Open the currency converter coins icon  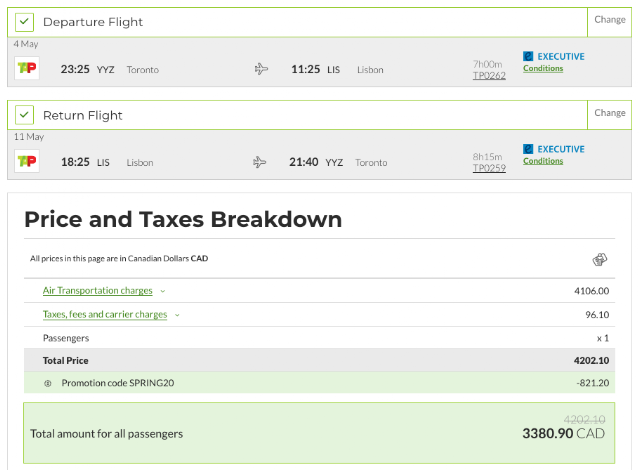tap(600, 259)
